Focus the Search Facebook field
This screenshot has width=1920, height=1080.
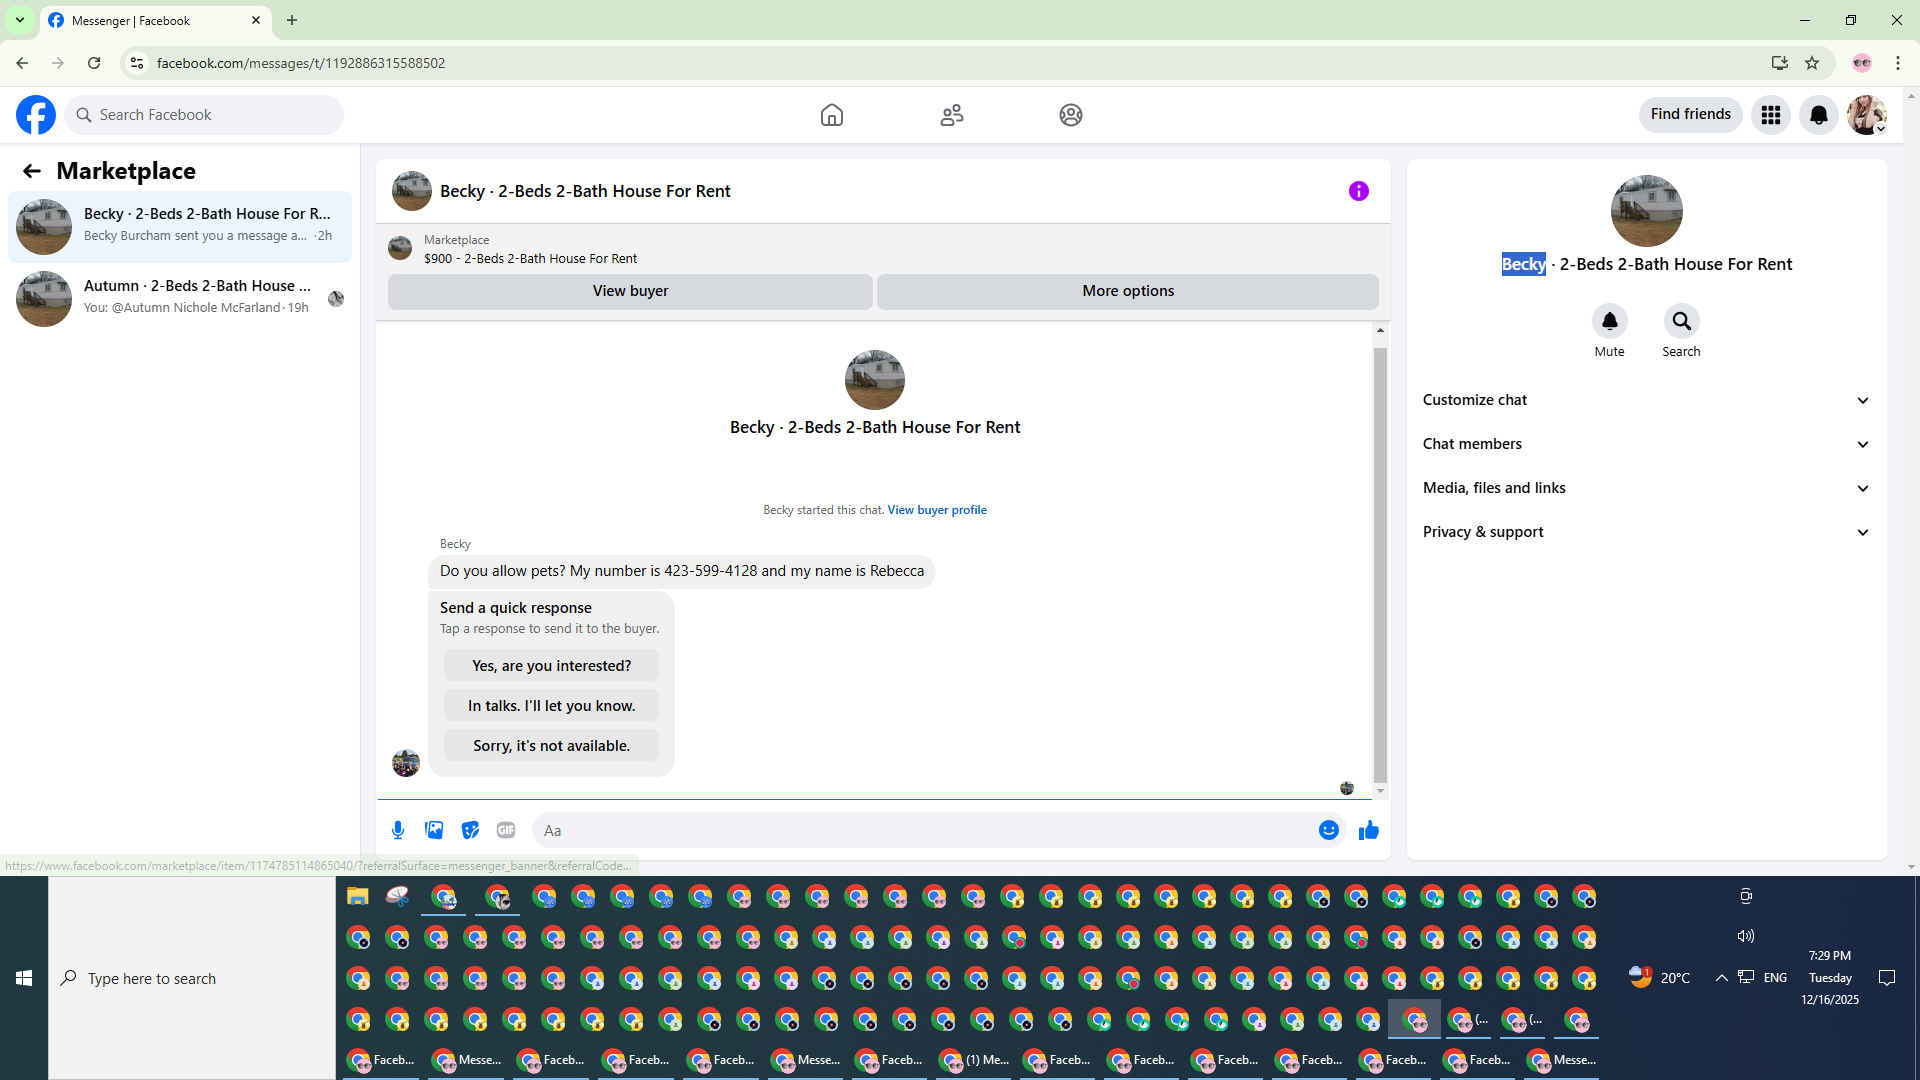(x=204, y=115)
